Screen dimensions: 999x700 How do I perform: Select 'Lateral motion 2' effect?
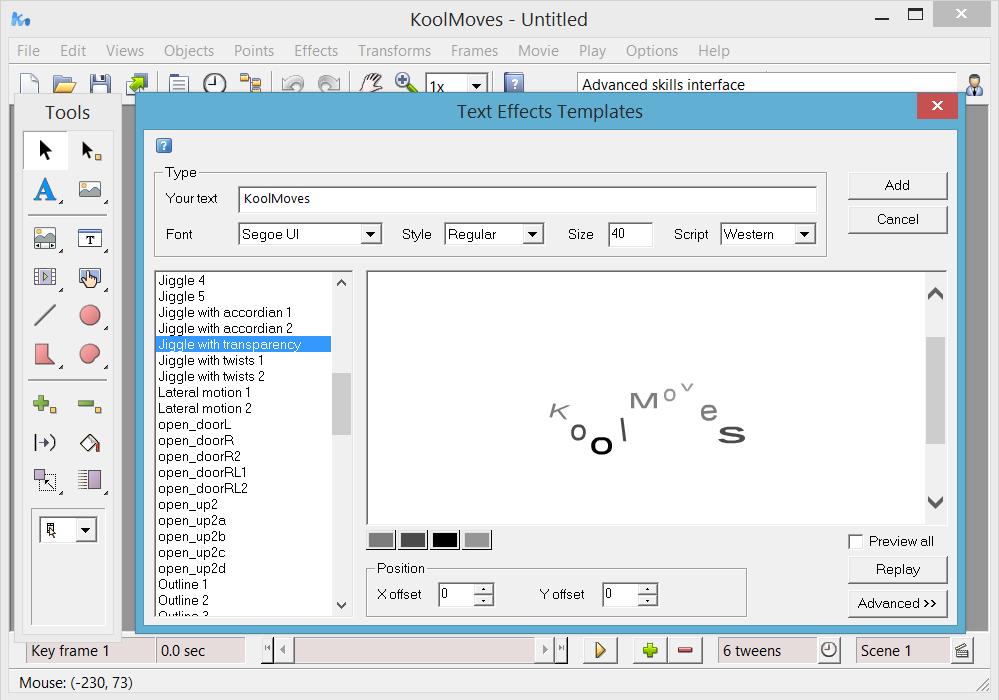tap(243, 408)
